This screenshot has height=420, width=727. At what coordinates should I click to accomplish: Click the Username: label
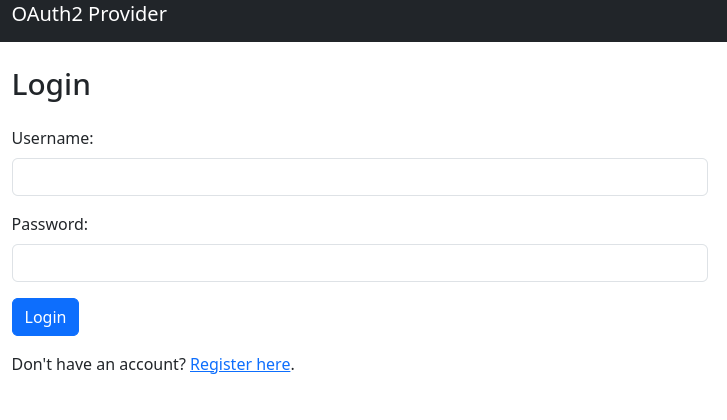pyautogui.click(x=53, y=138)
